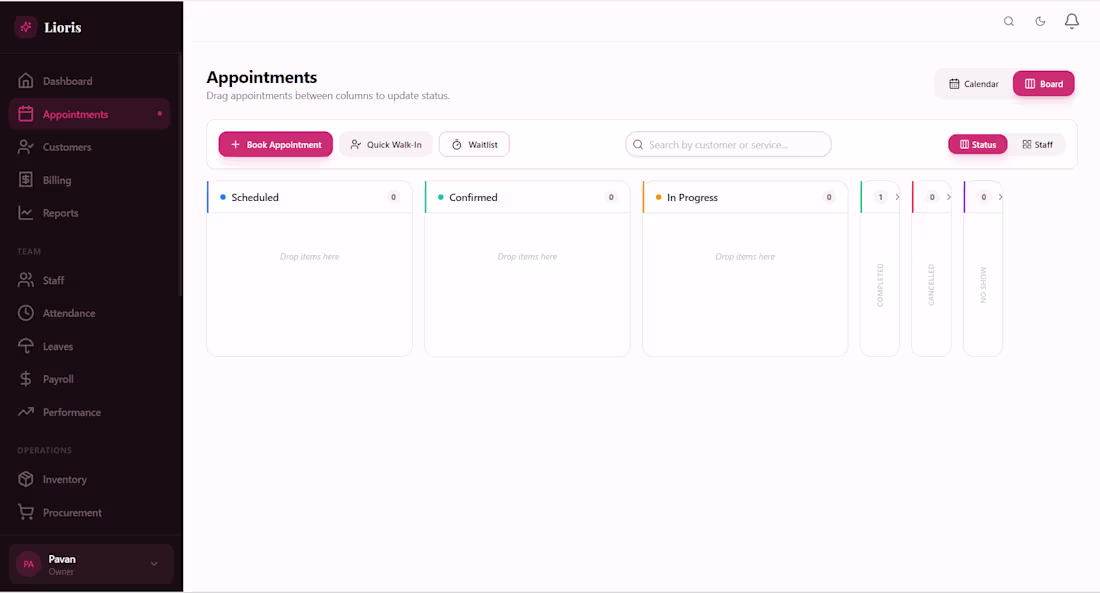
Task: Click the Reports chart icon
Action: (26, 213)
